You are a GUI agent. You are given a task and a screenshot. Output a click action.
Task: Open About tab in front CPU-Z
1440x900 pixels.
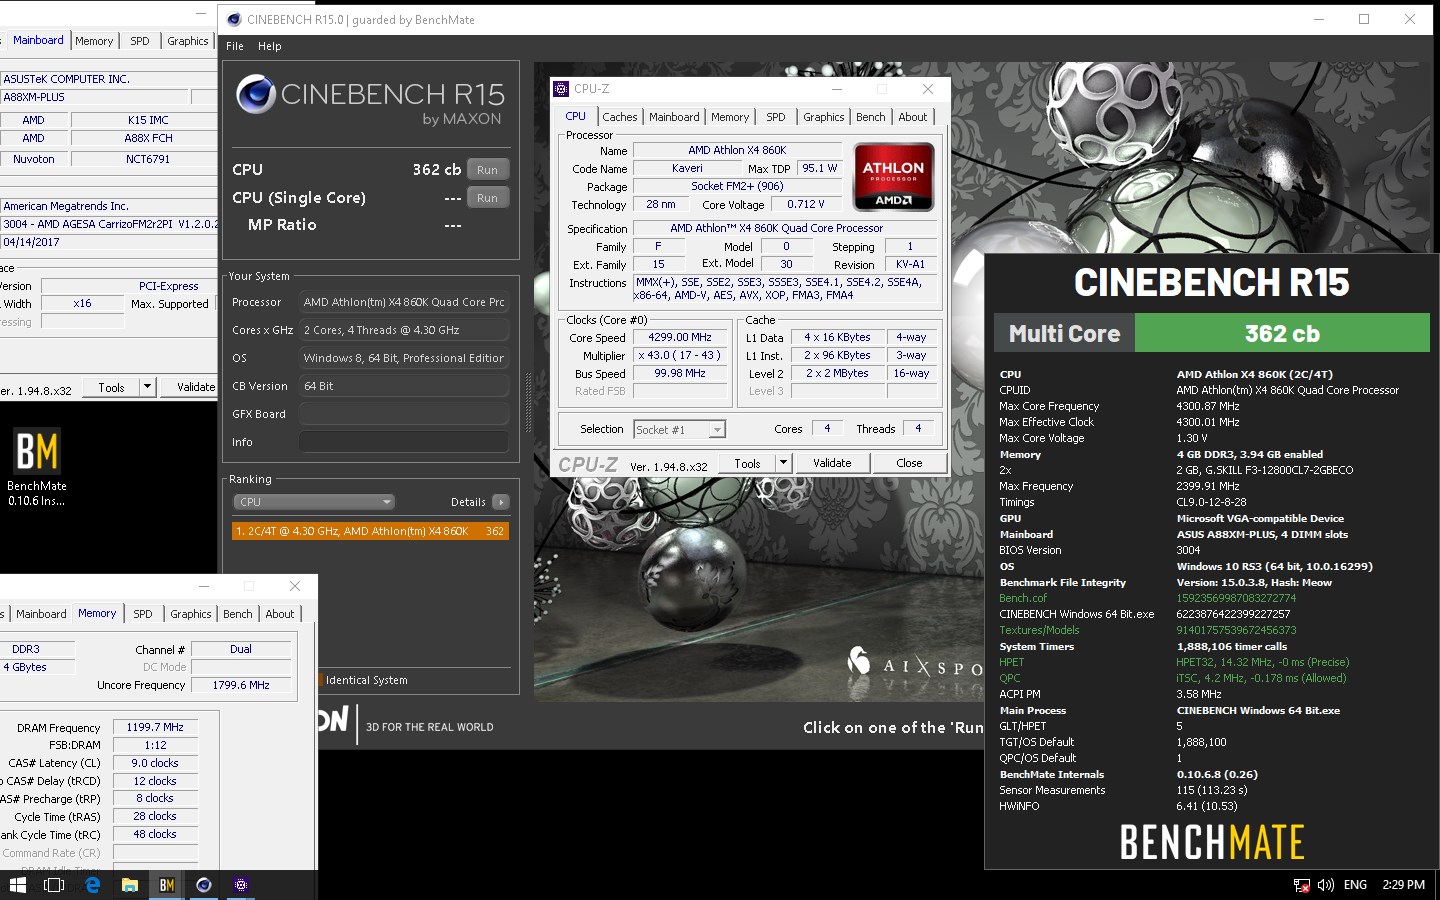[912, 117]
